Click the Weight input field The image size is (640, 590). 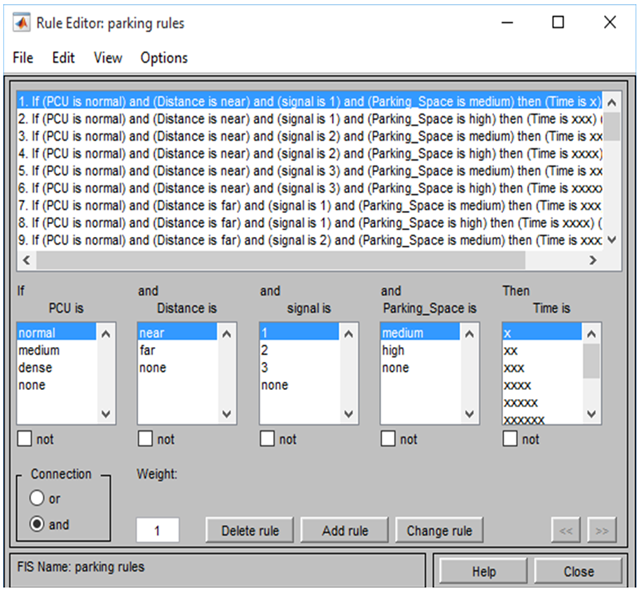[158, 530]
